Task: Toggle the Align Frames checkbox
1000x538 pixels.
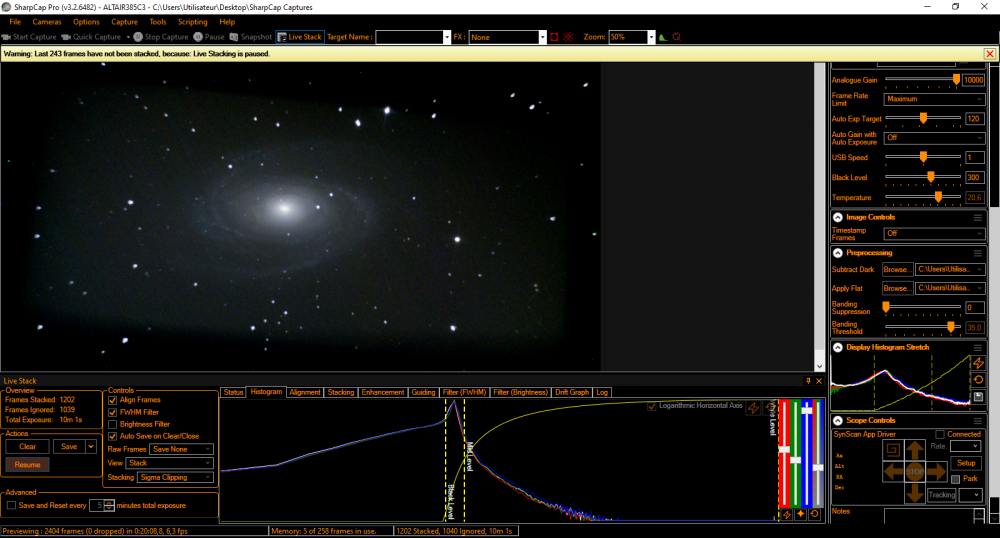Action: [x=113, y=400]
